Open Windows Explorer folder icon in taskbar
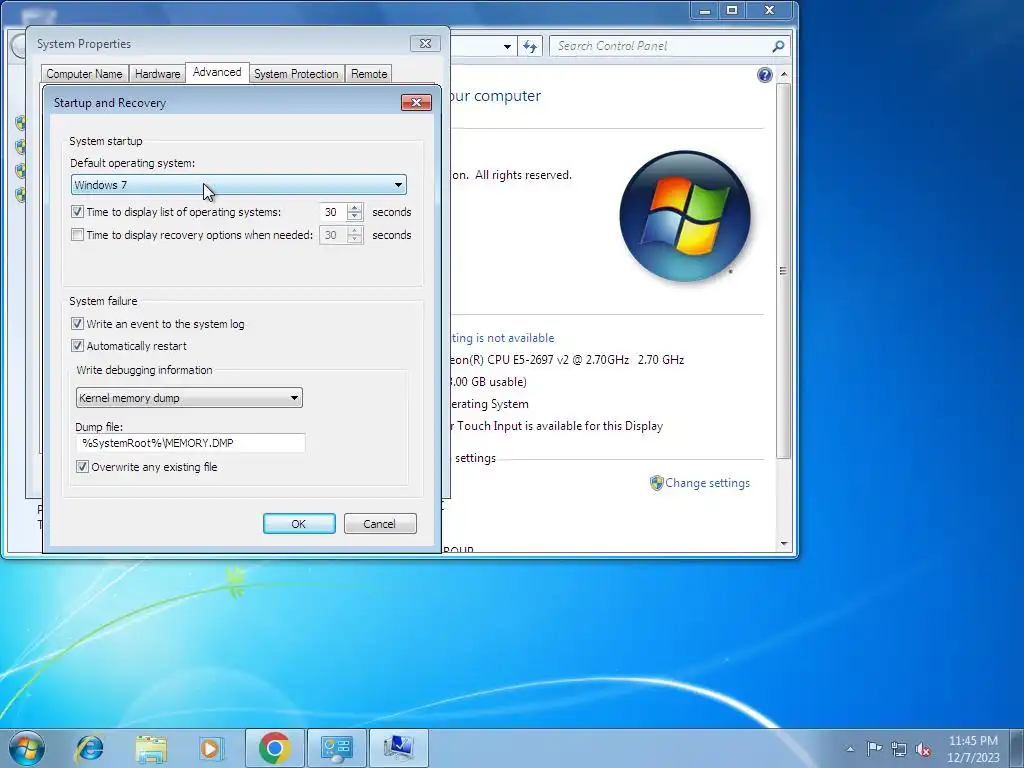The width and height of the screenshot is (1024, 768). [x=151, y=748]
